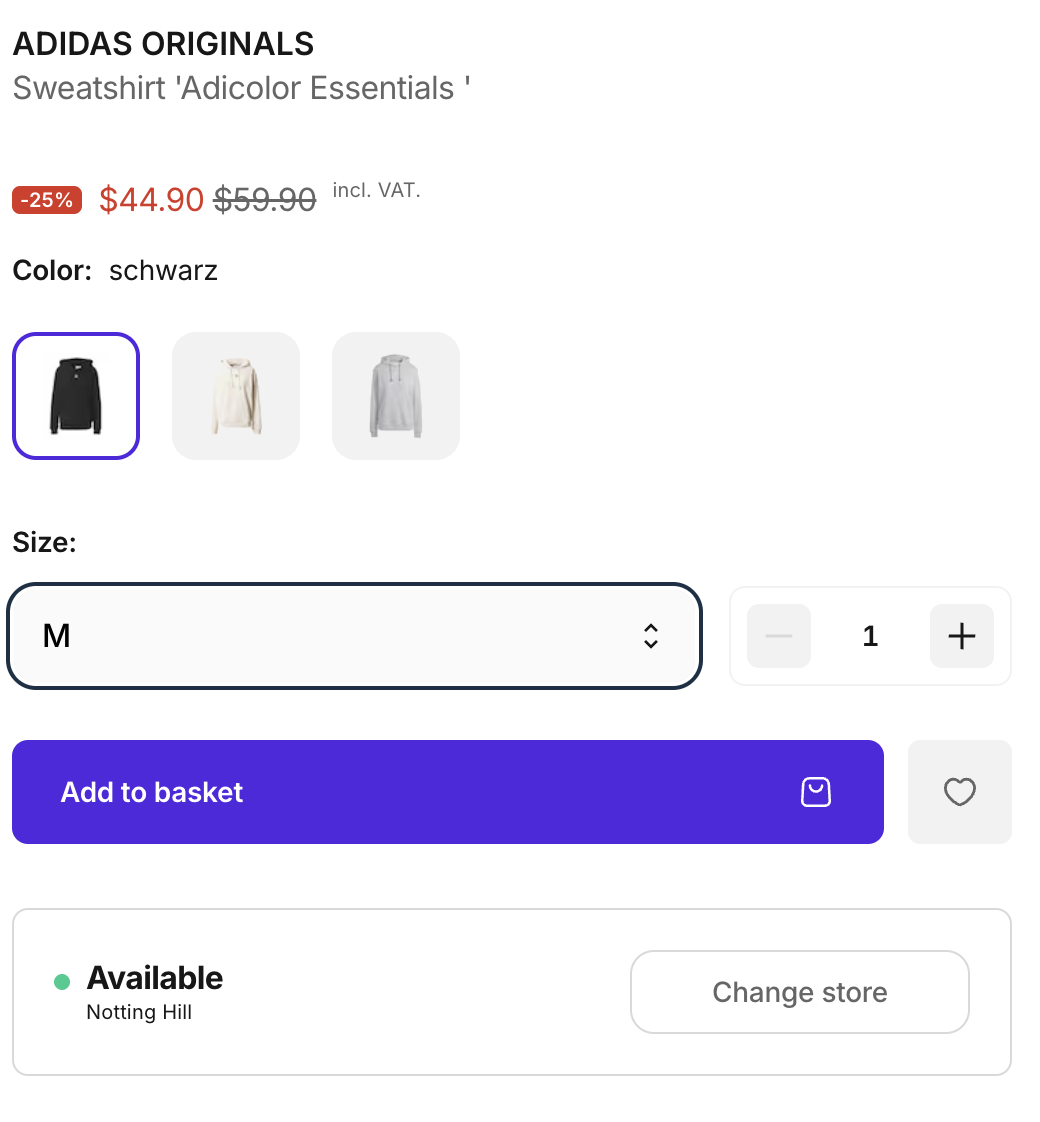Click the green availability status dot
Screen dimensions: 1040x1122
[x=62, y=982]
